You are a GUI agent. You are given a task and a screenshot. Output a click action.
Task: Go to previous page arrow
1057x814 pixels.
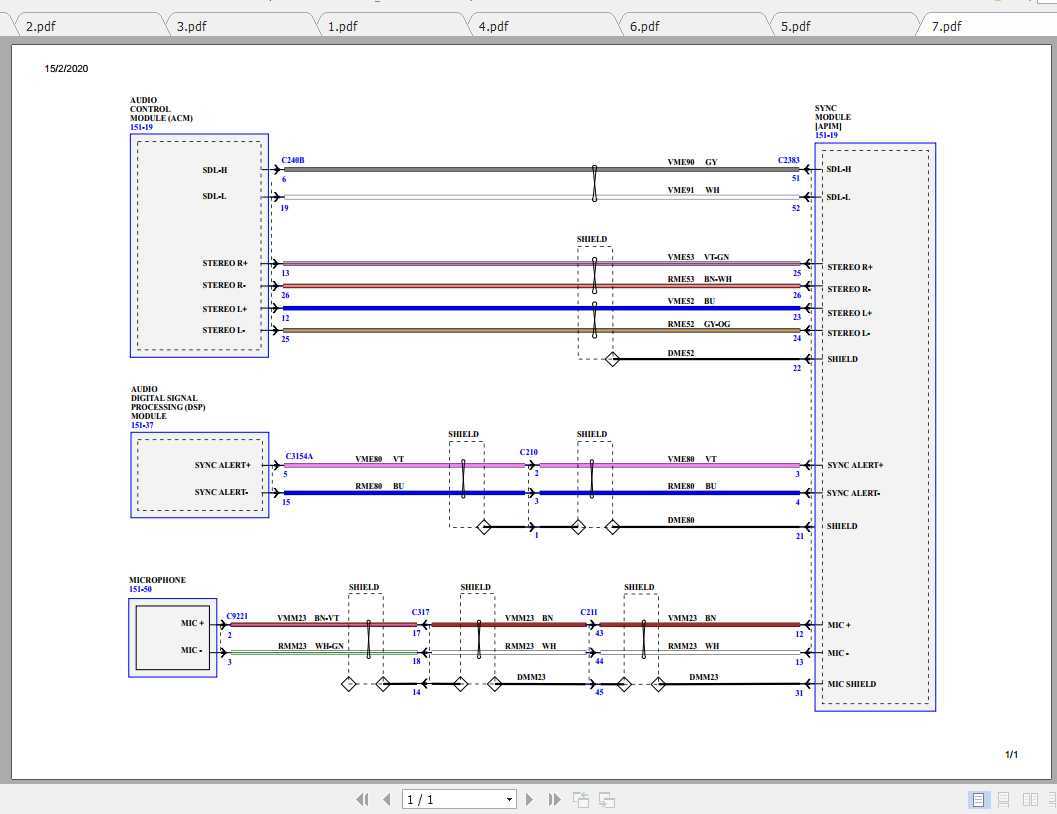[386, 799]
